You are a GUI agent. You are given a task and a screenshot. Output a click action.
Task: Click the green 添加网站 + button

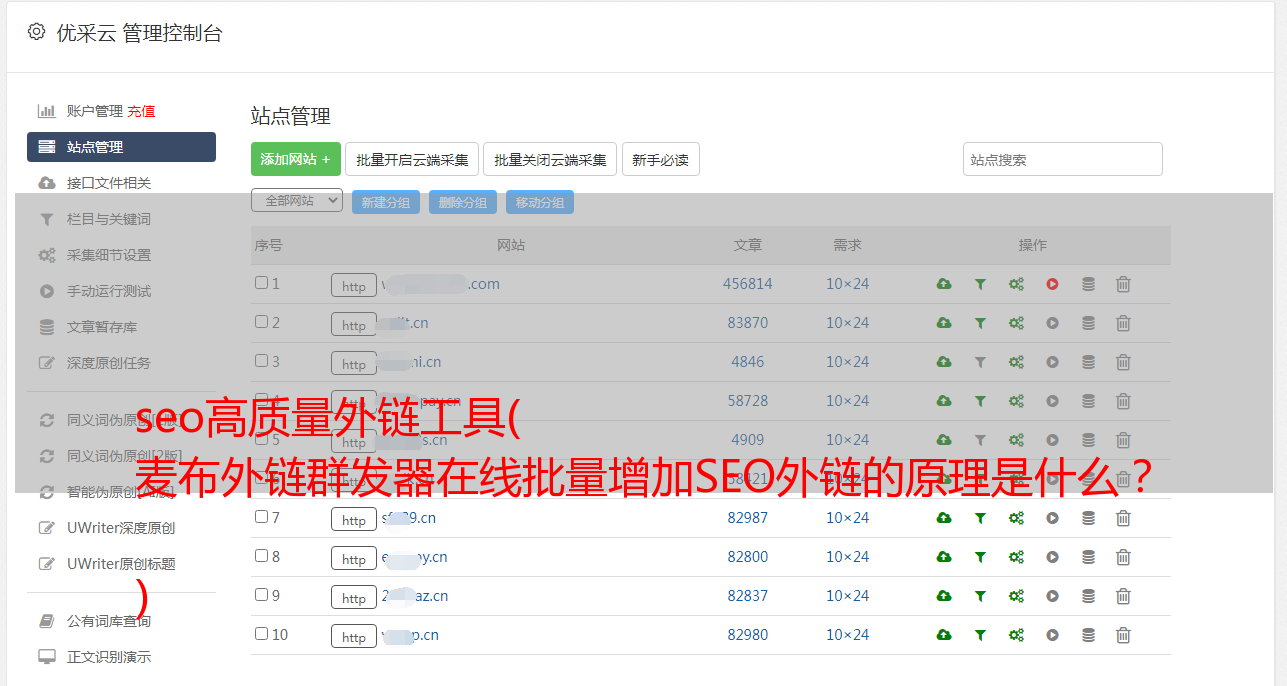click(x=296, y=159)
